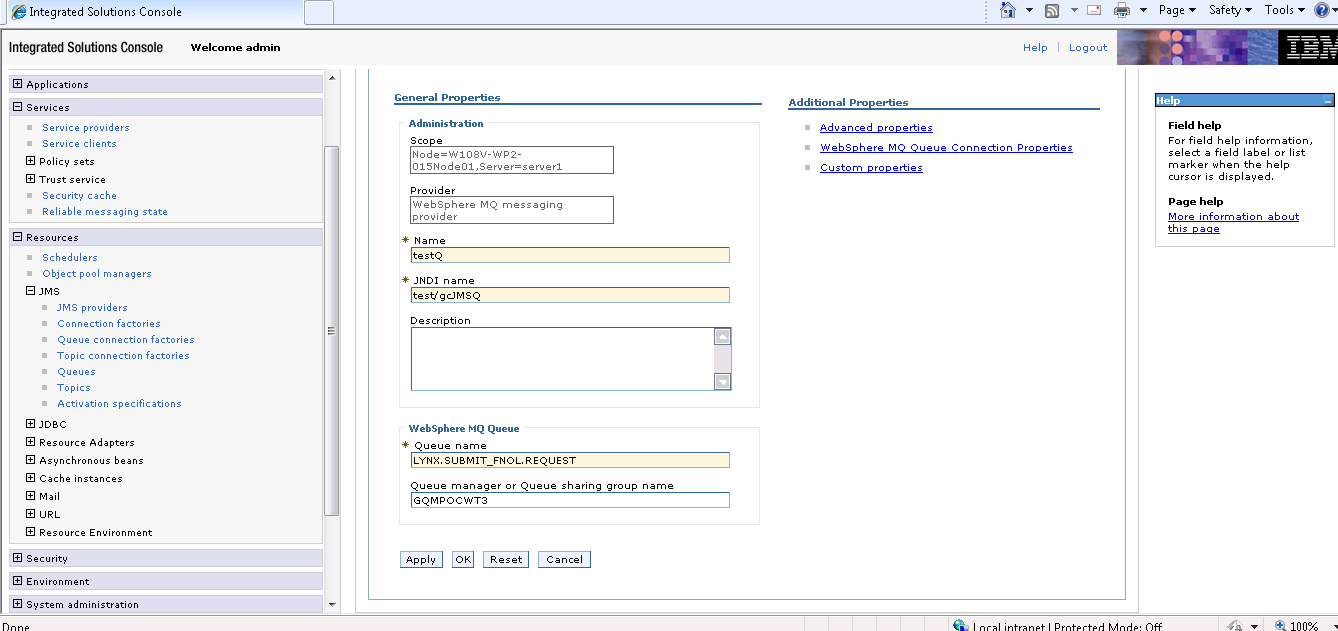Open the Page menu

(1177, 10)
